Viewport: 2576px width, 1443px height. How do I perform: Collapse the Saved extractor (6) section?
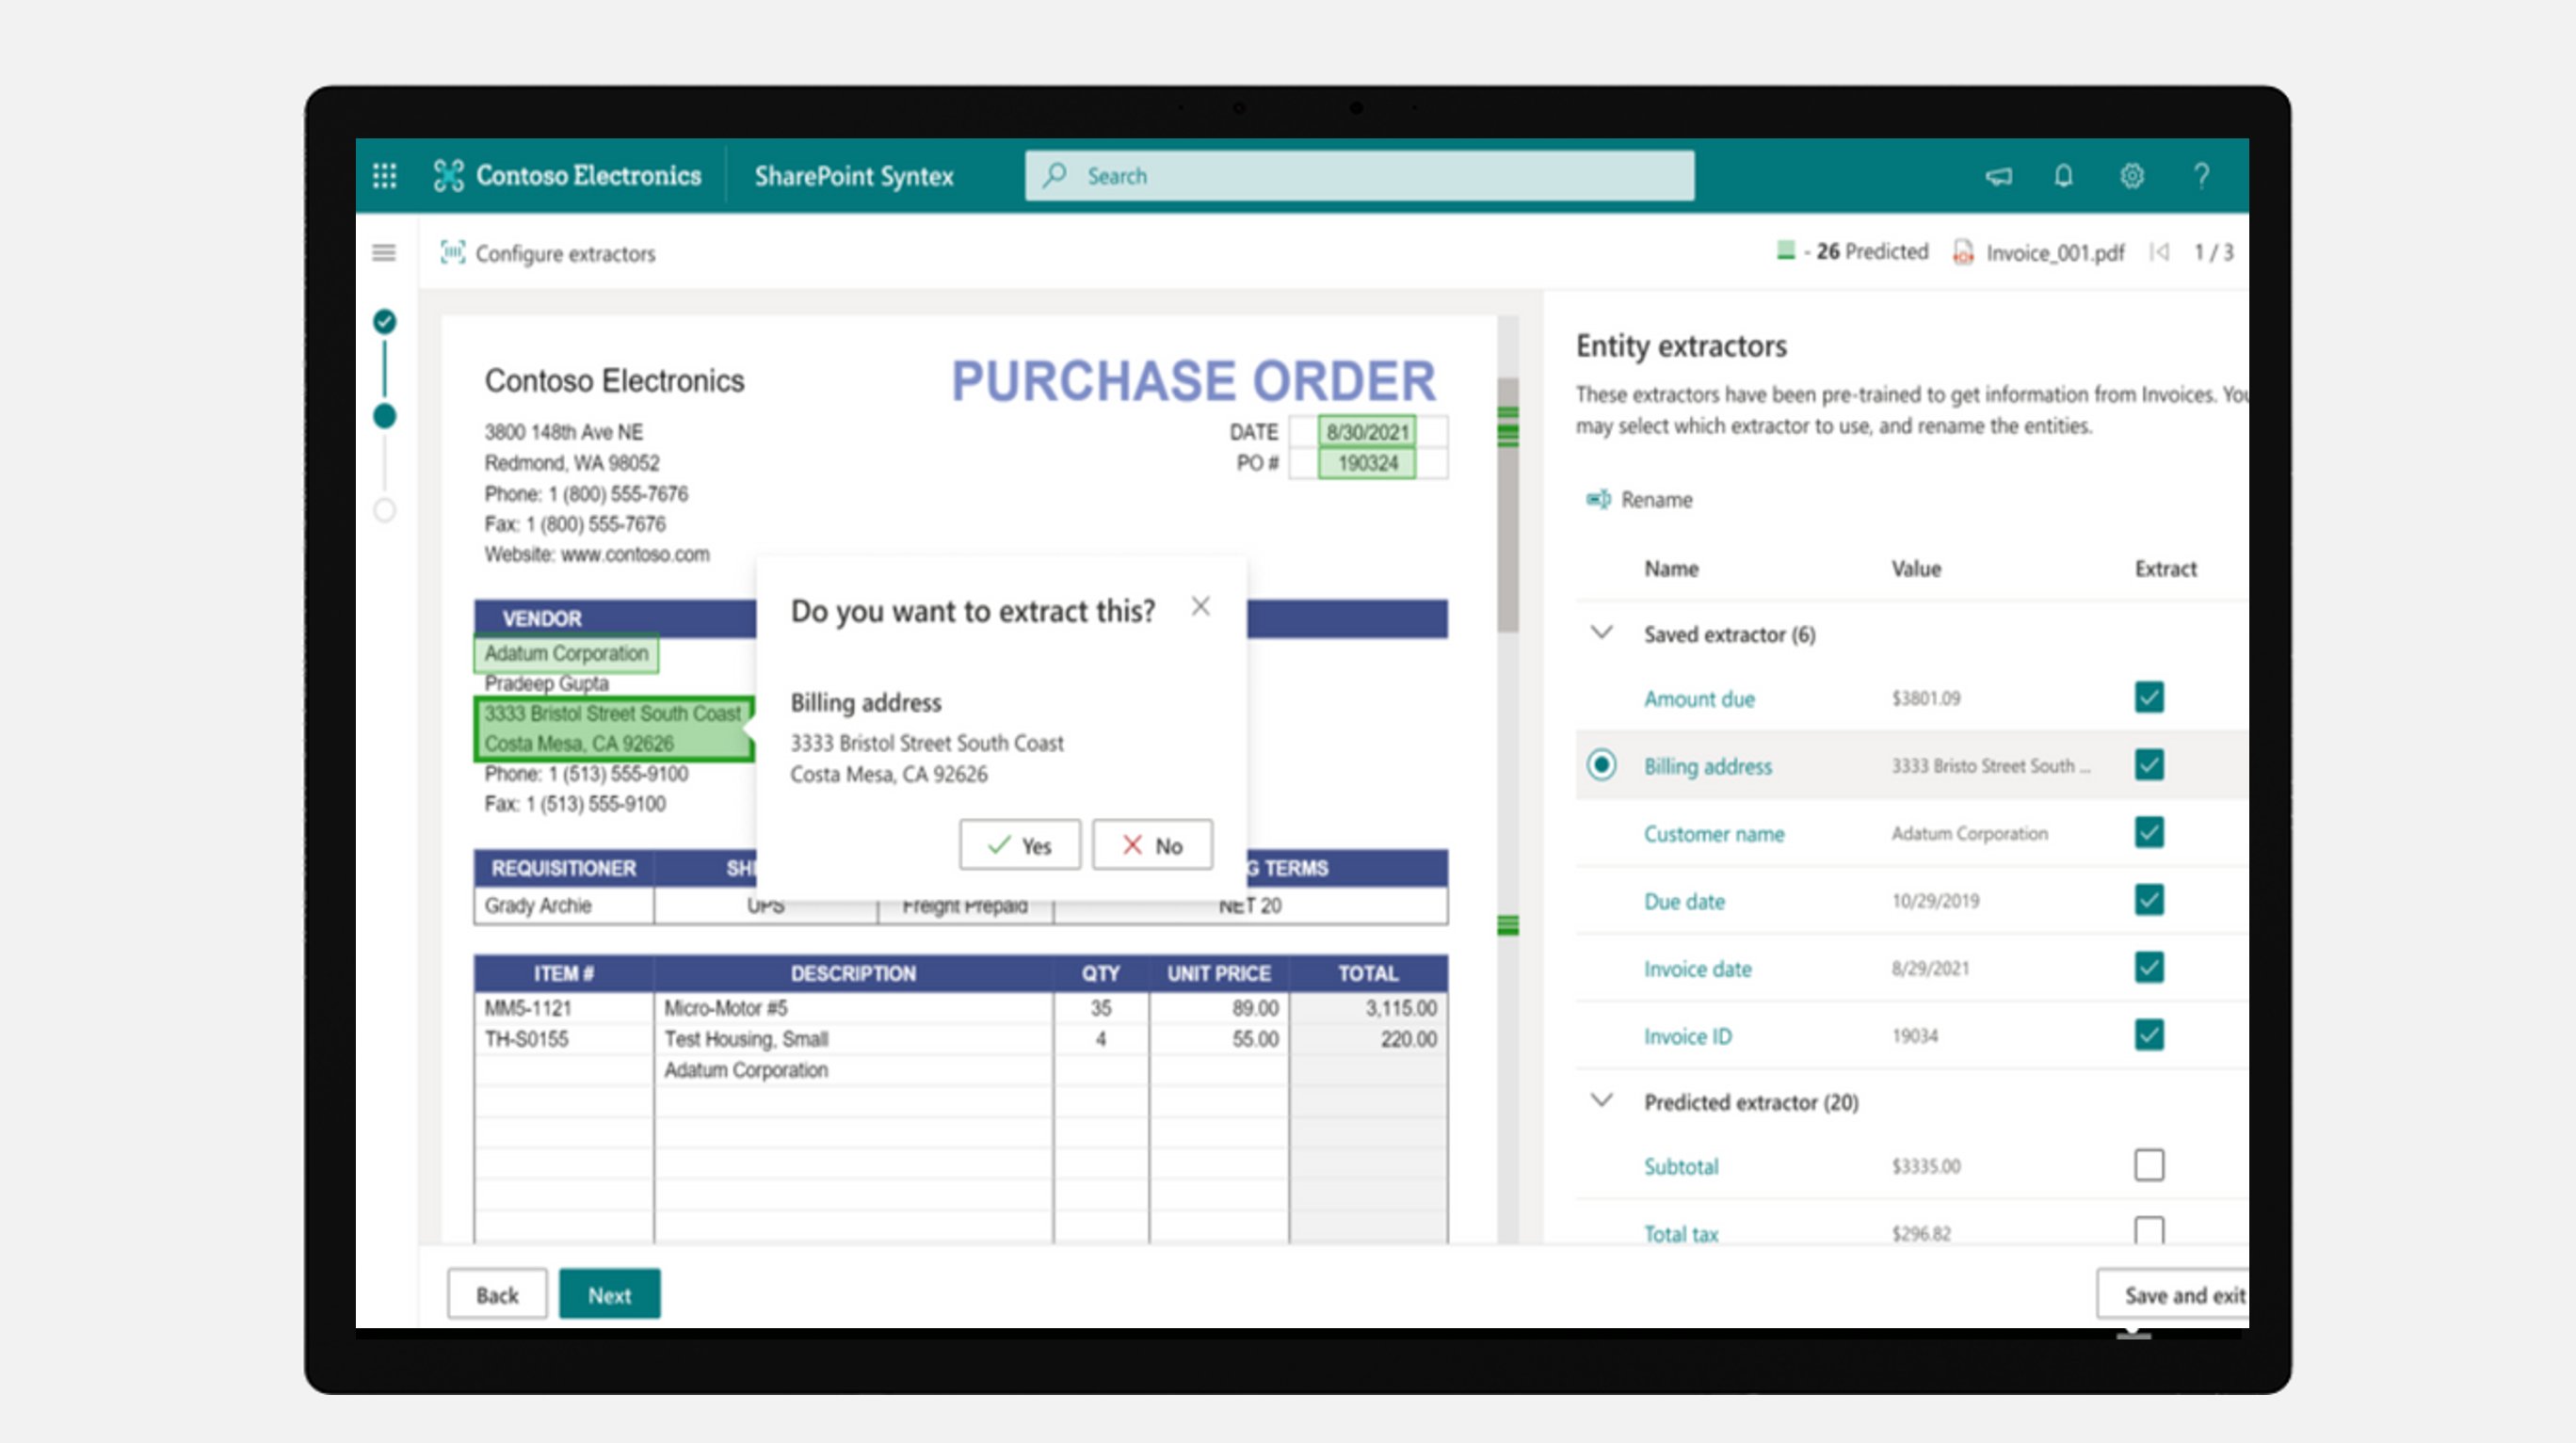[x=1602, y=633]
